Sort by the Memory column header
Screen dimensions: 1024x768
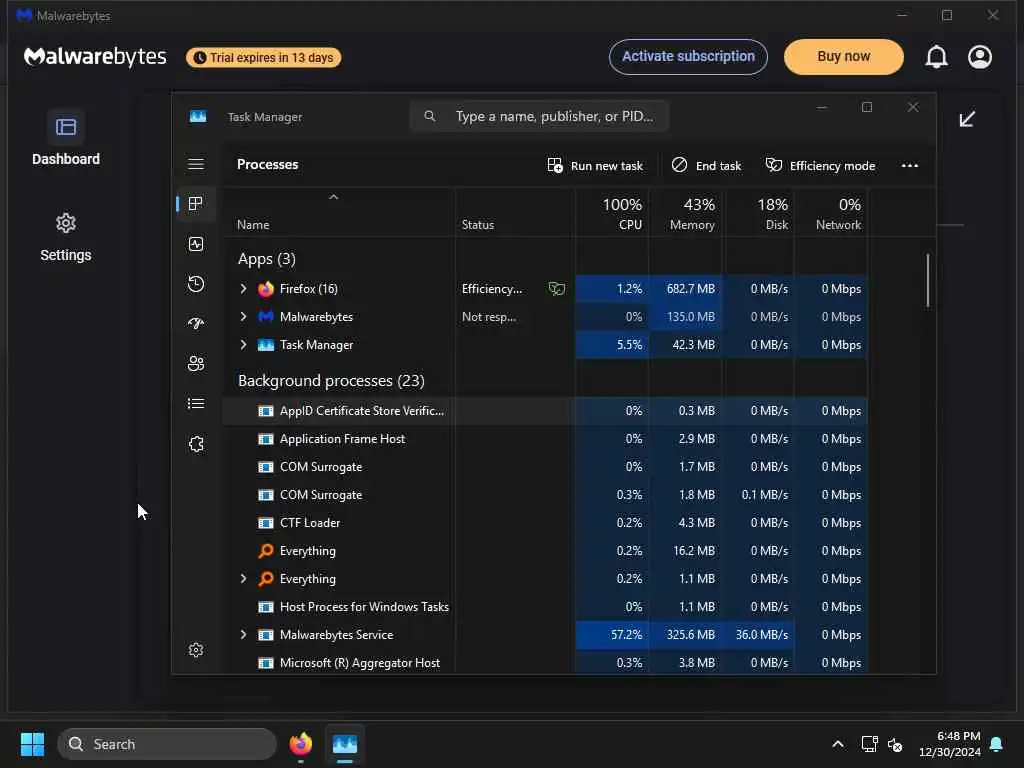(x=686, y=214)
